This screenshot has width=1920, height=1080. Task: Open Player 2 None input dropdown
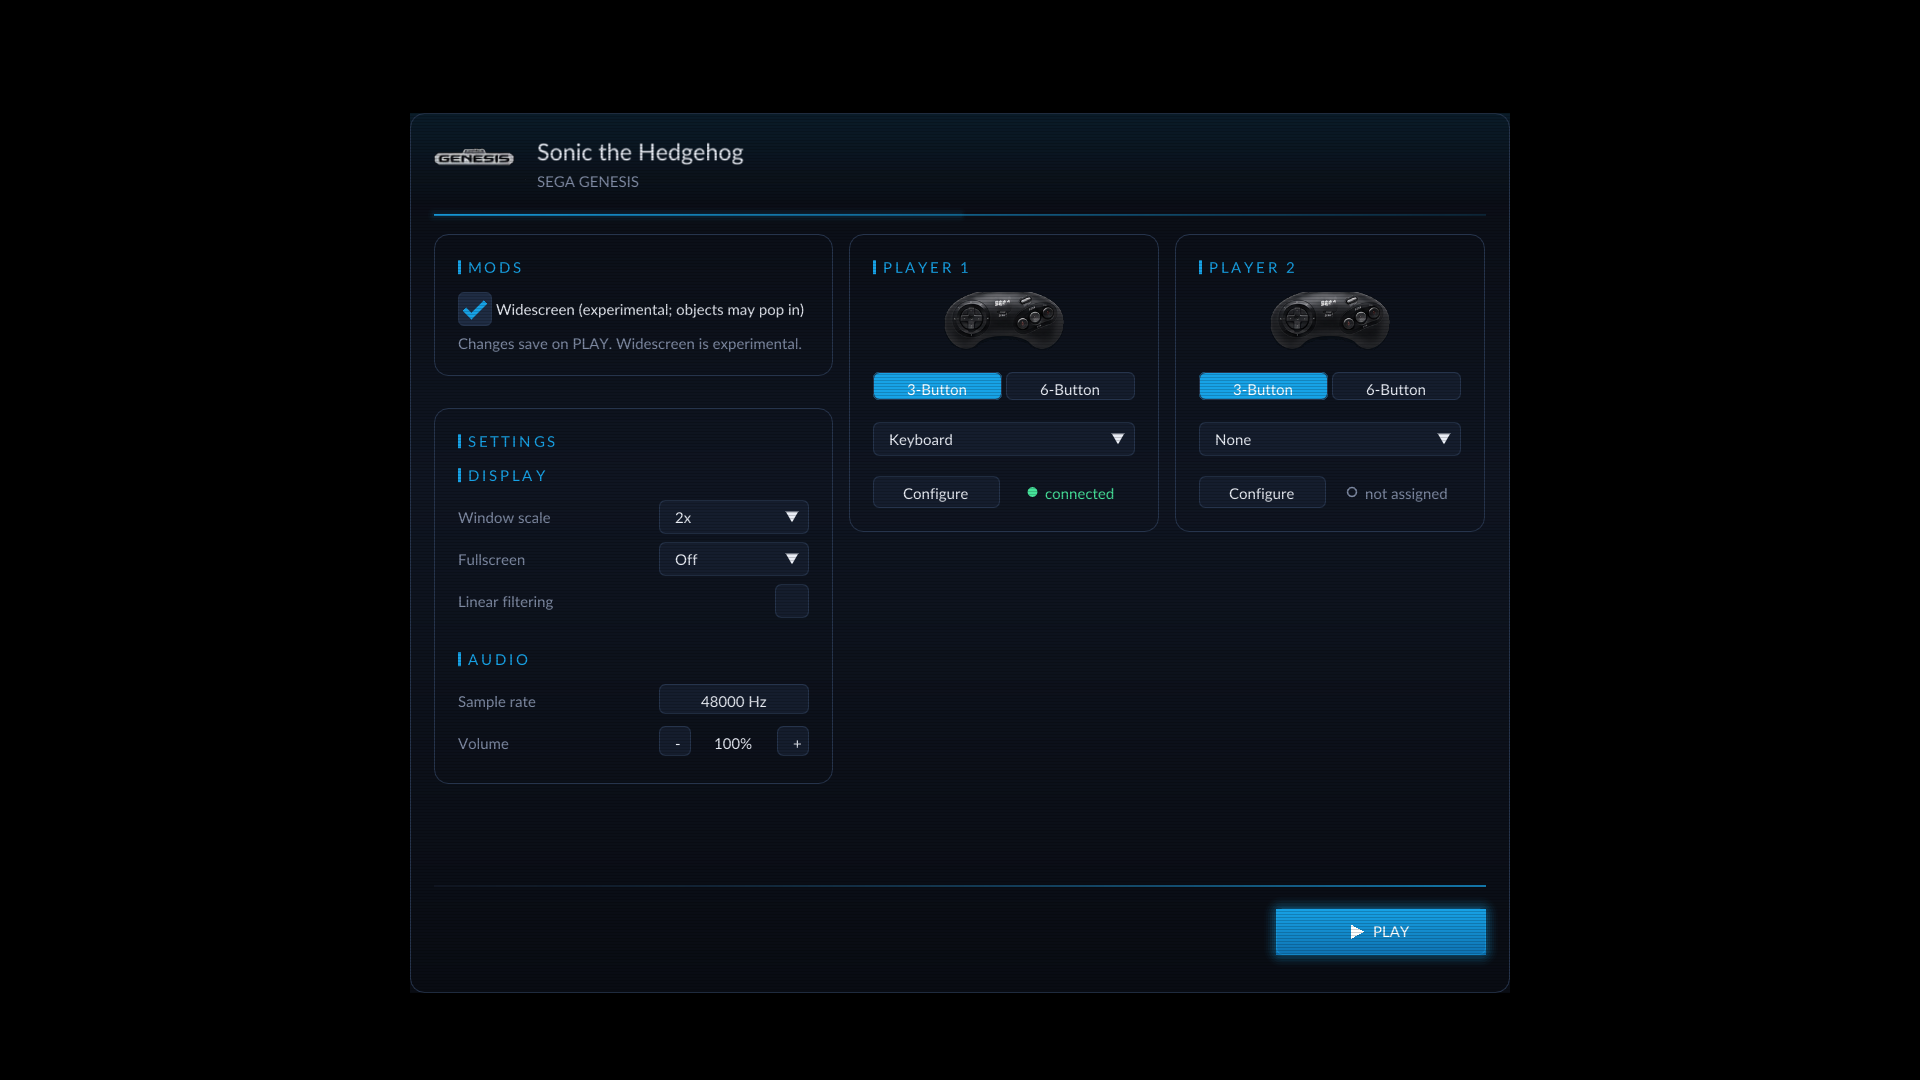pyautogui.click(x=1330, y=439)
